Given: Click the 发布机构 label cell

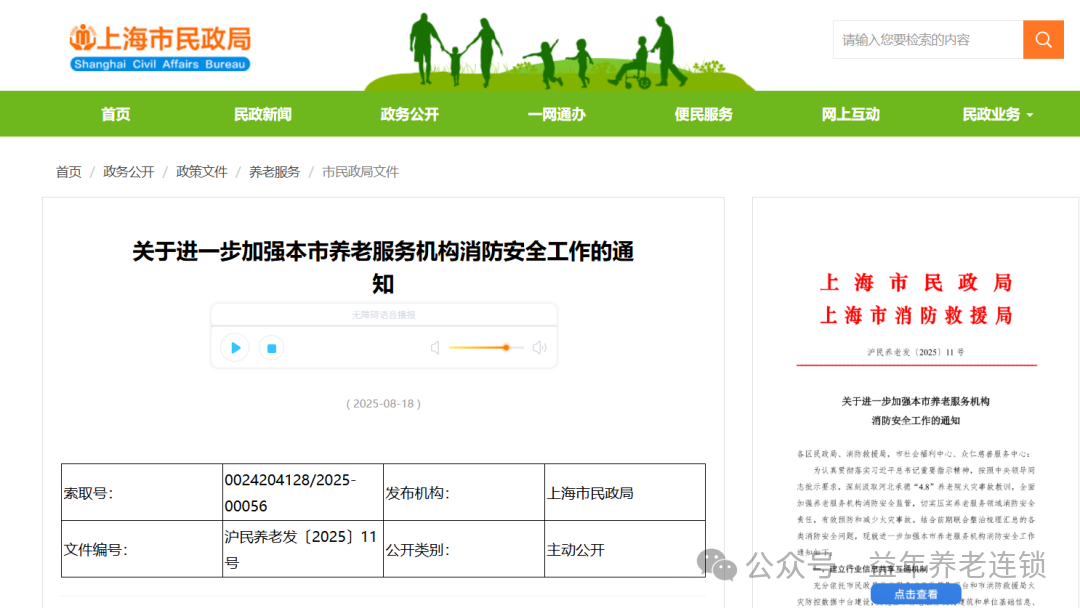Looking at the screenshot, I should [x=464, y=492].
